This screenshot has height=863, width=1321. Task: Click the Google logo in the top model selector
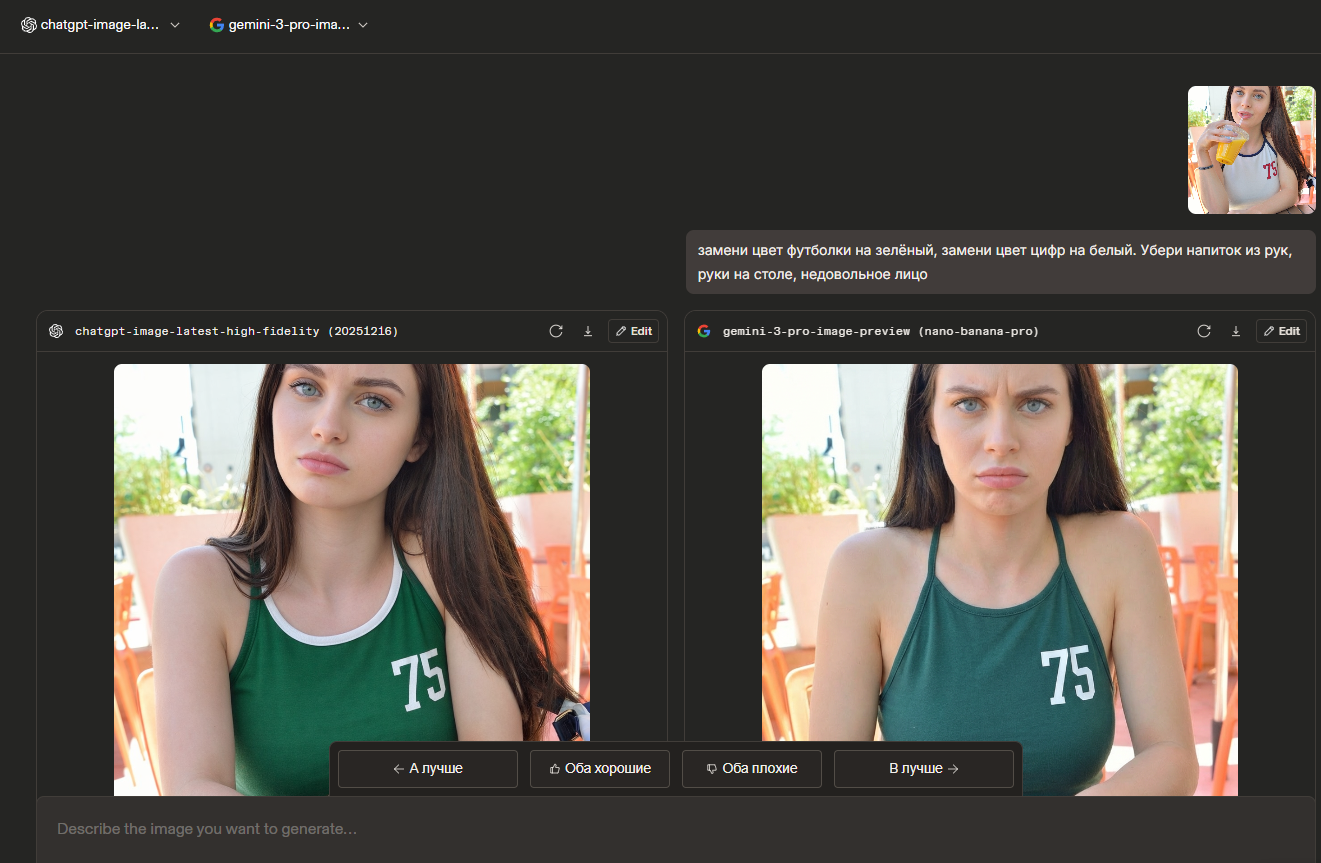216,25
